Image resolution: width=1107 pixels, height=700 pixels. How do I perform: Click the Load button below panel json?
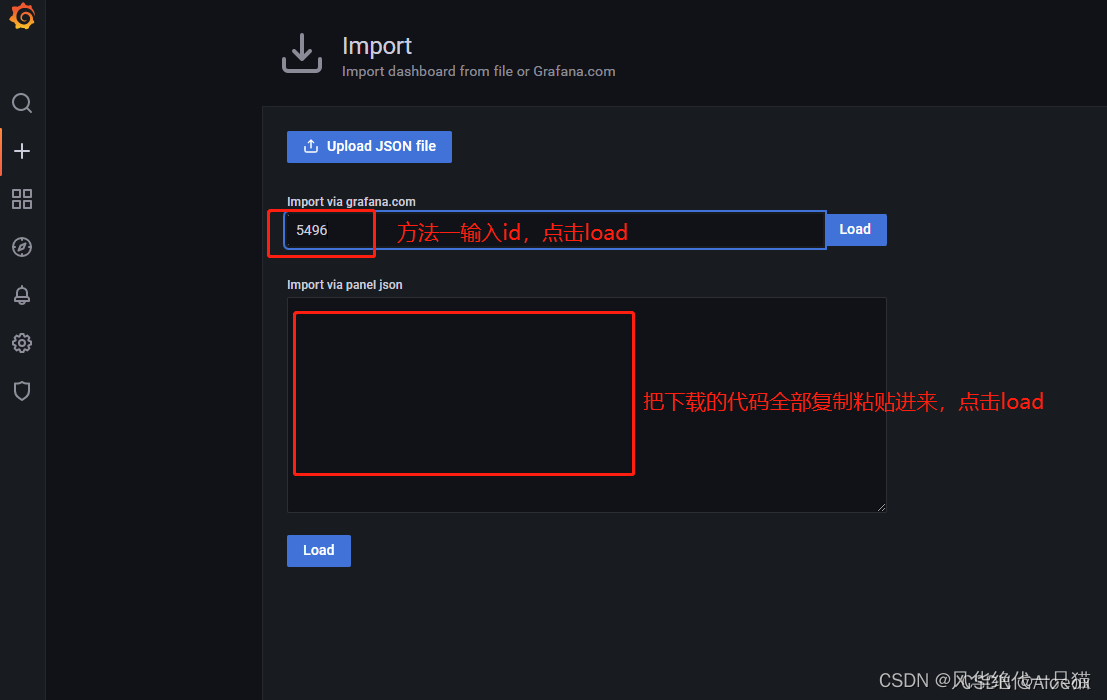pos(318,550)
